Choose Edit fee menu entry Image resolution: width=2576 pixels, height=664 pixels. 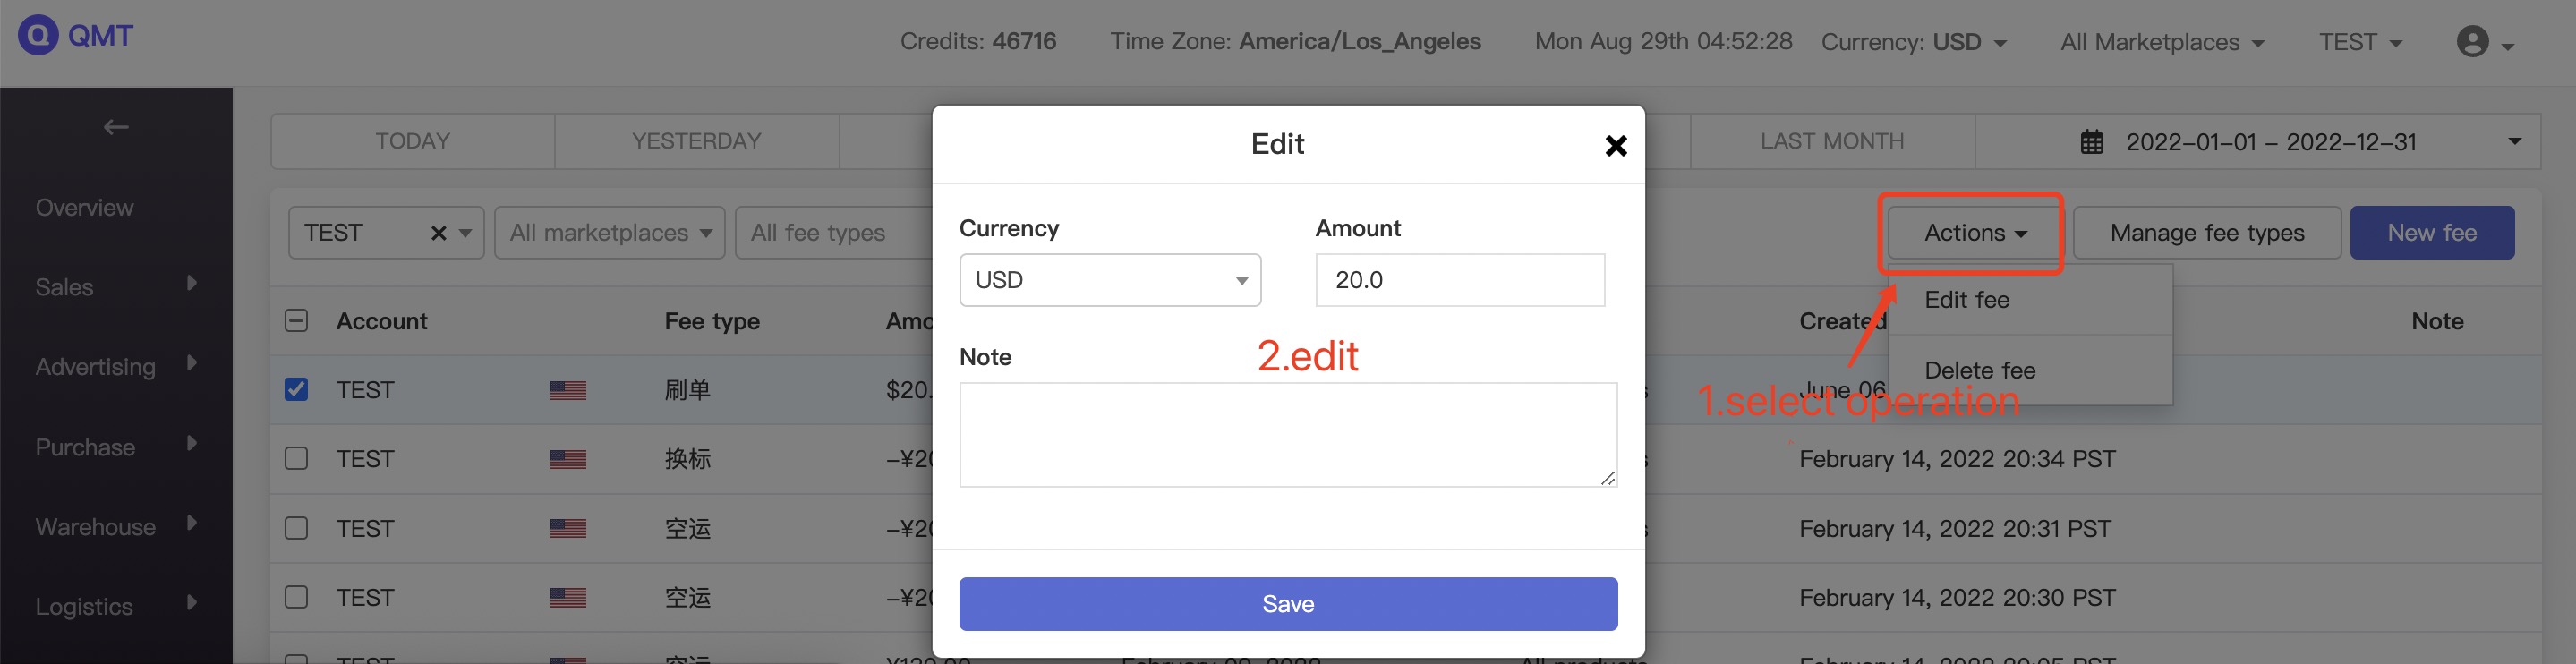click(1966, 300)
